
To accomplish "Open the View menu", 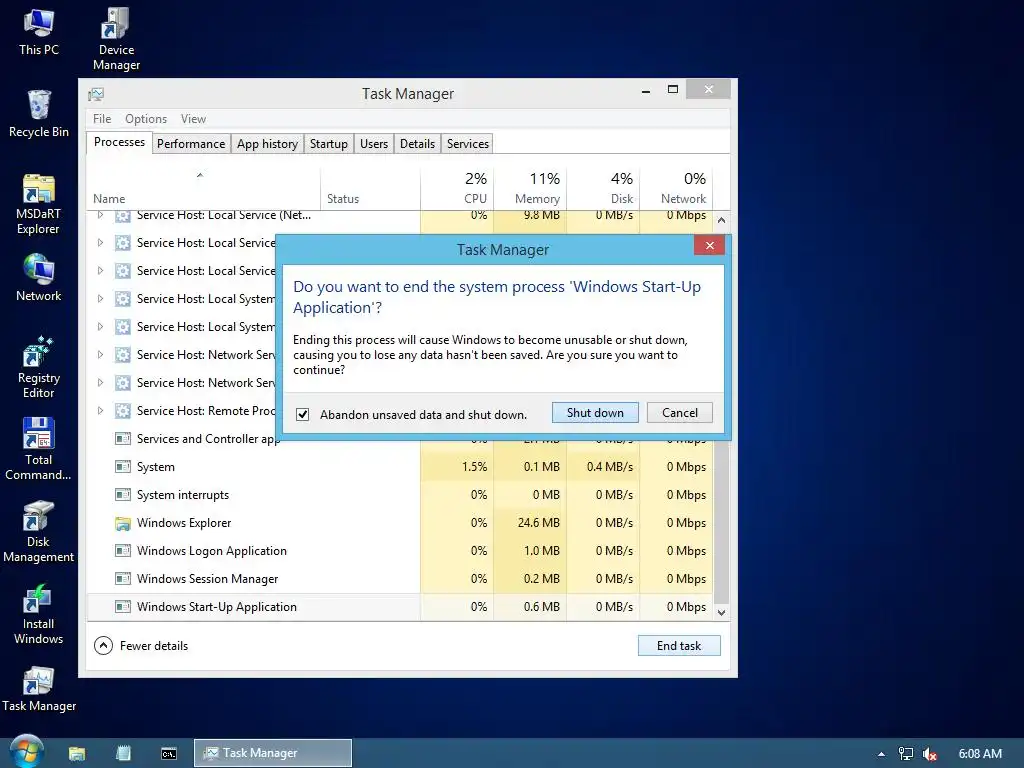I will tap(193, 119).
